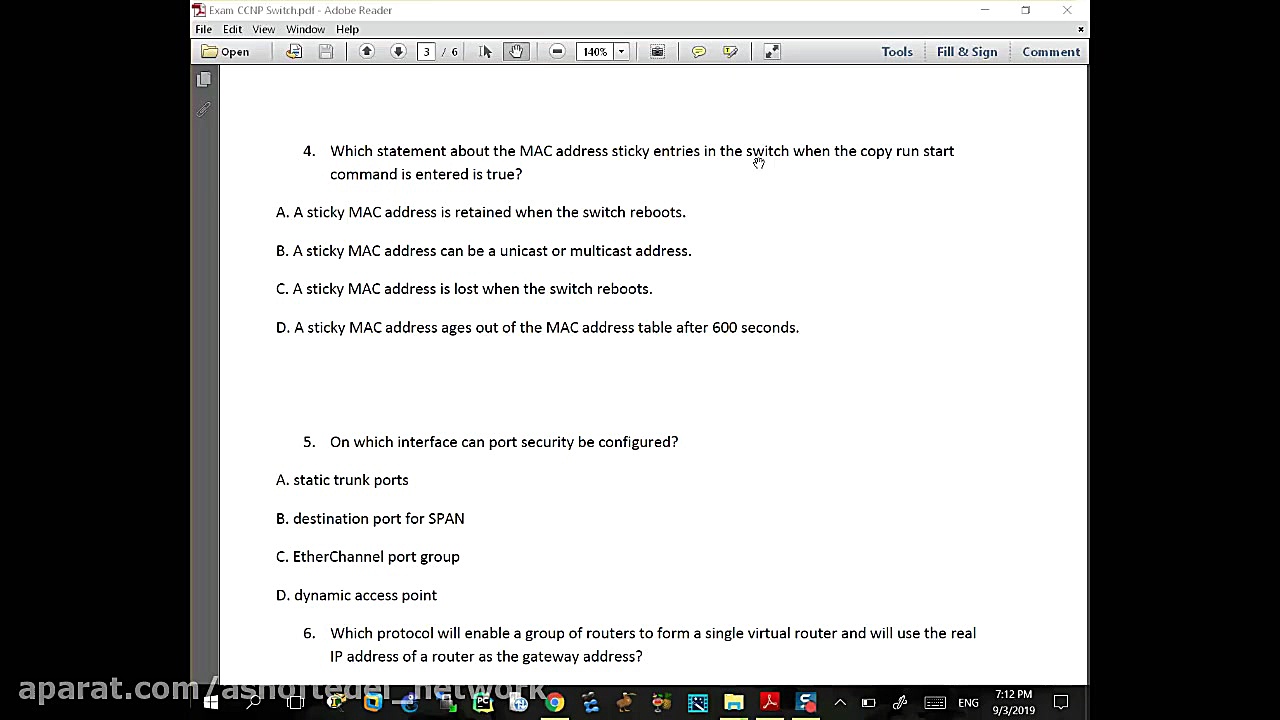Screen dimensions: 1280x720
Task: Click answer 'dynamic access point'
Action: click(x=356, y=595)
